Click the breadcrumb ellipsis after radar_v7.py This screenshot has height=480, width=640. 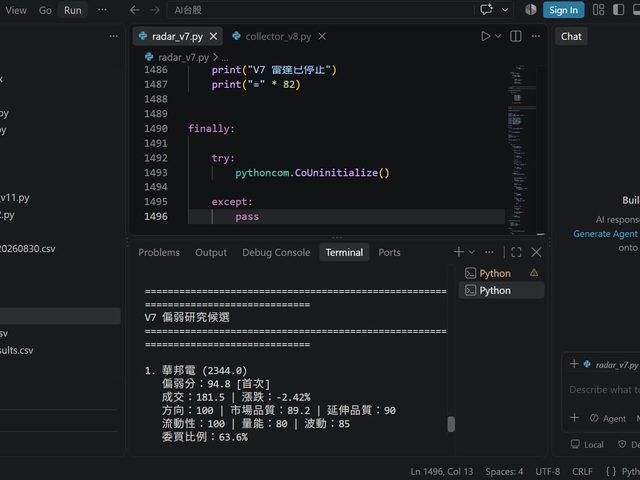(x=224, y=58)
